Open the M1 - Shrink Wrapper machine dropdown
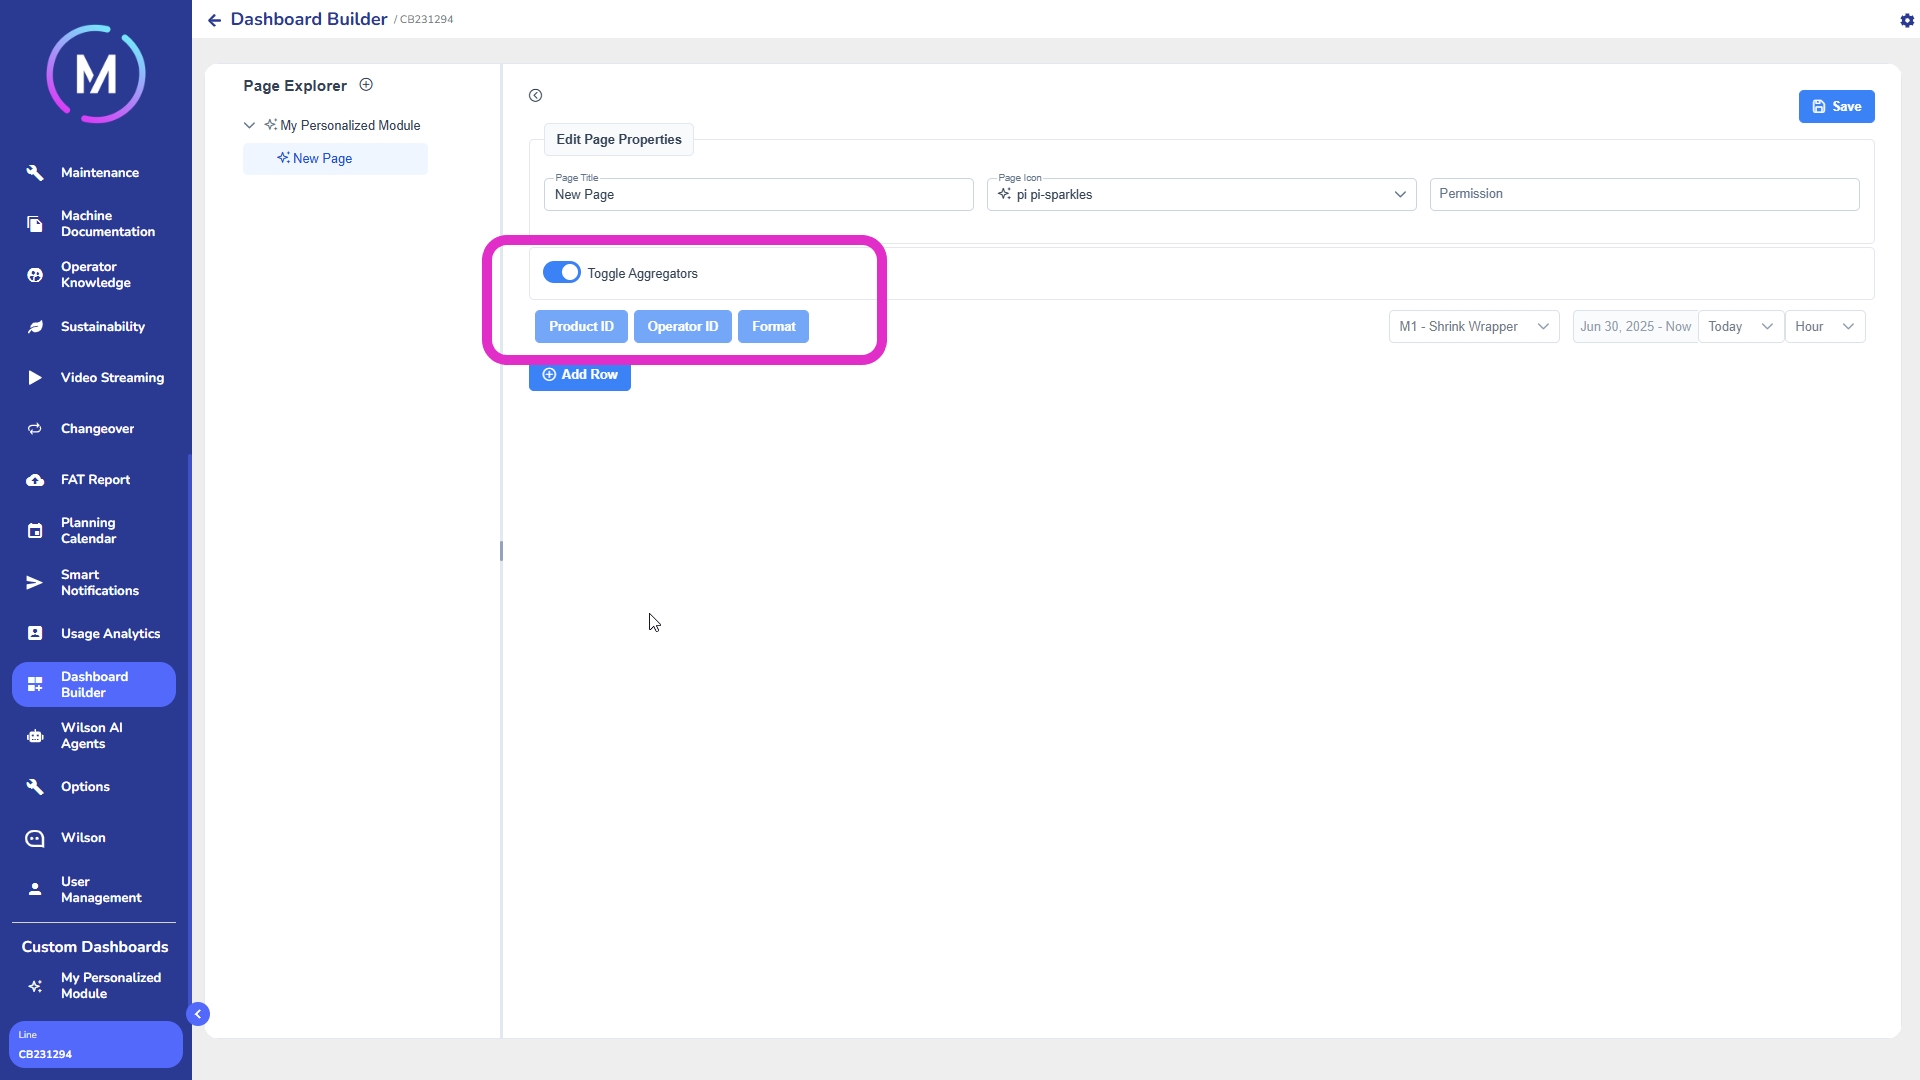Viewport: 1920px width, 1080px height. click(x=1473, y=327)
